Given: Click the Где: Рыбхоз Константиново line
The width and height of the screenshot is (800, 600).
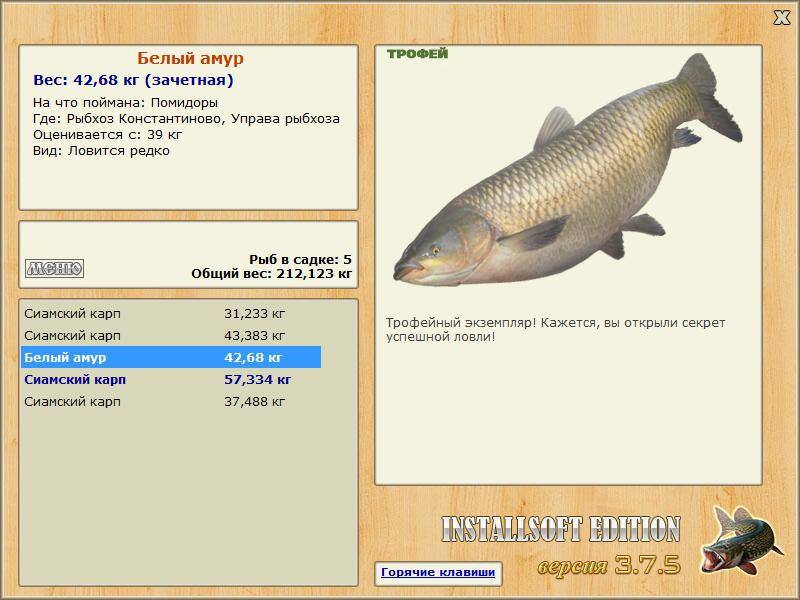Looking at the screenshot, I should [x=186, y=119].
